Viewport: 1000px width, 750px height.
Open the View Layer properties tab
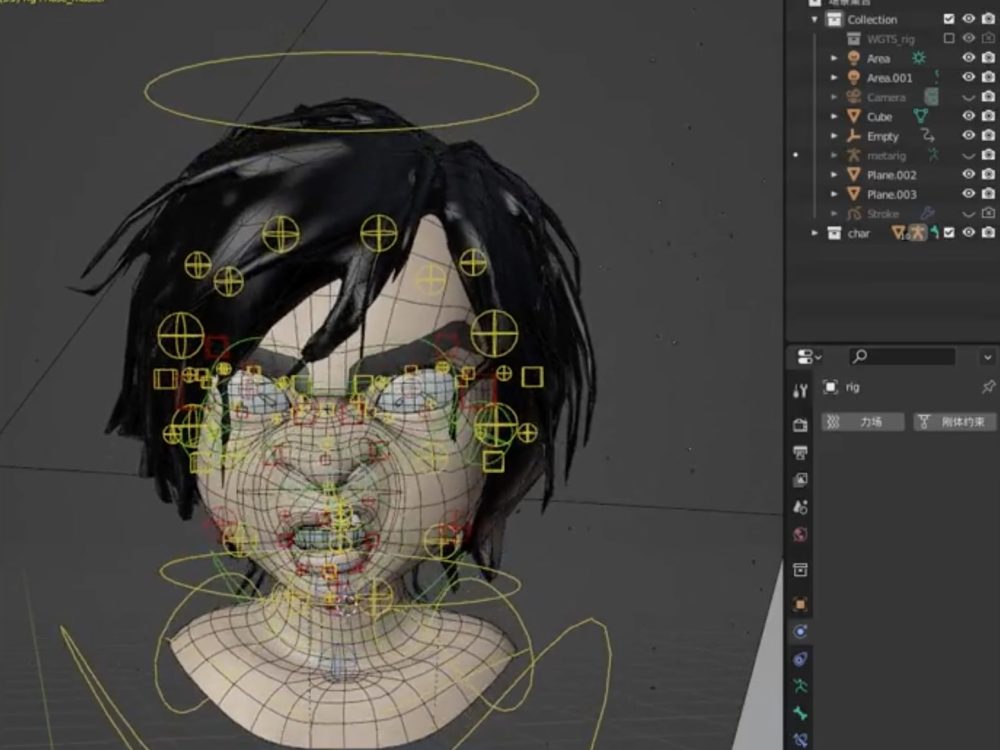800,480
